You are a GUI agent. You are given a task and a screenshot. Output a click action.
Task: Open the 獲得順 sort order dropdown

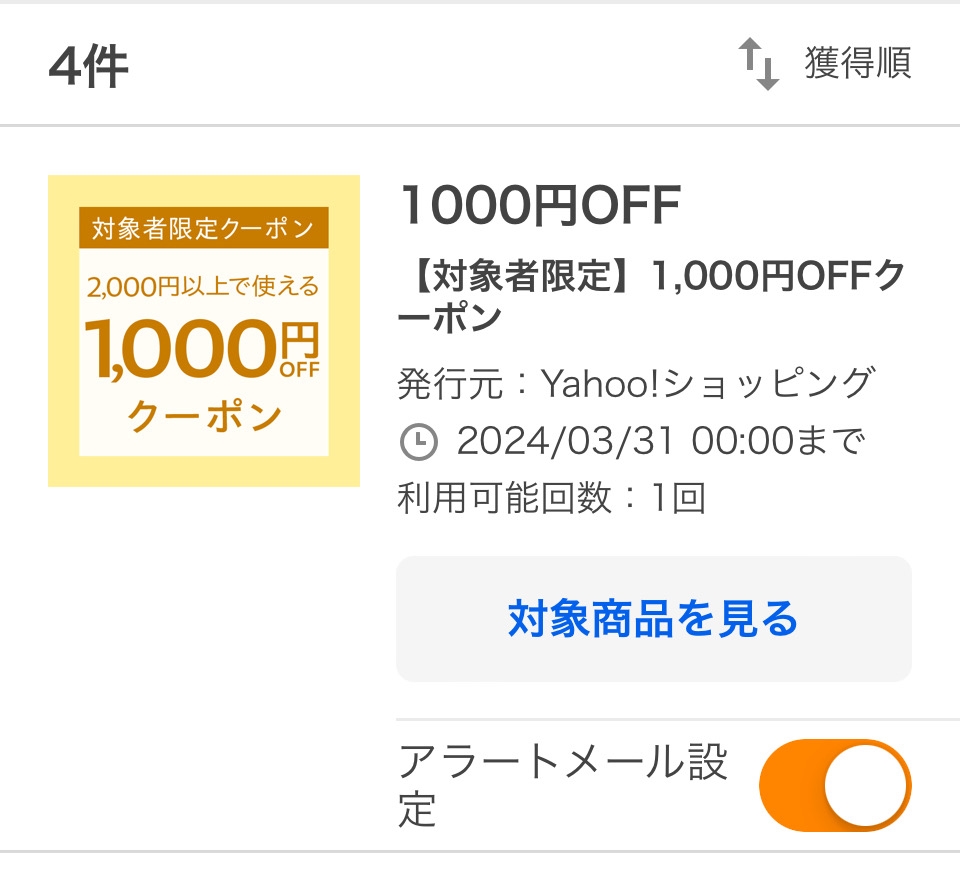(x=857, y=64)
